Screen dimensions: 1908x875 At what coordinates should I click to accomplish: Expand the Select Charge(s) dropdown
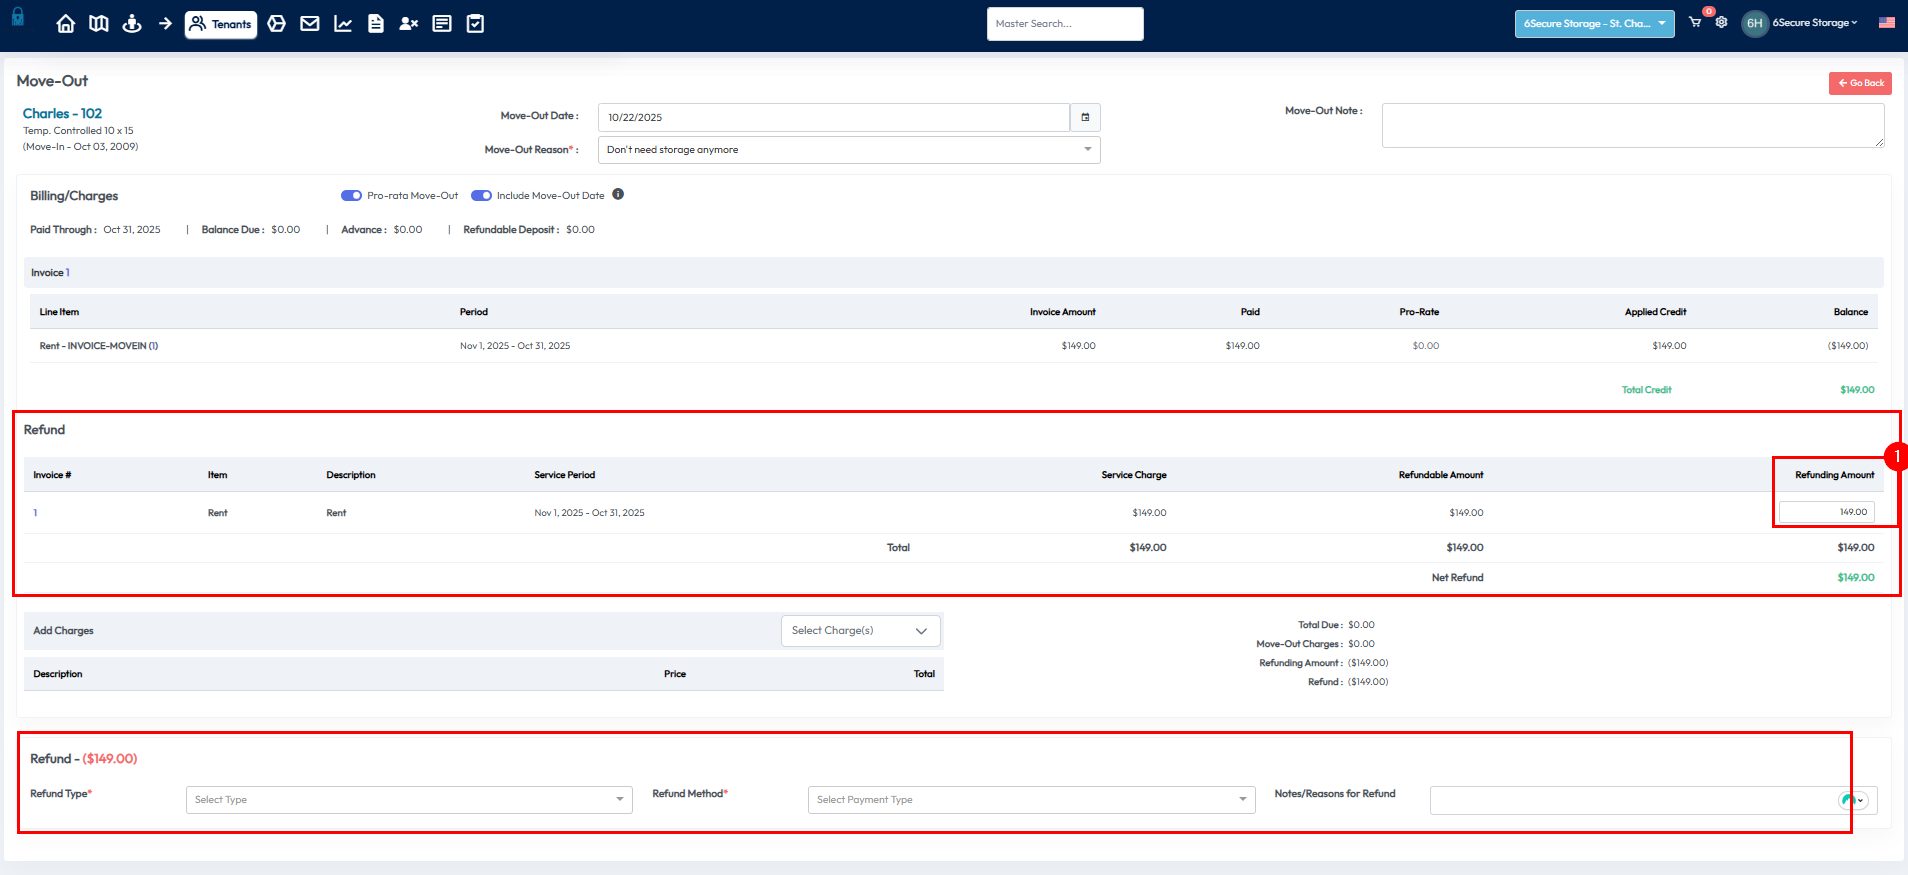(860, 631)
